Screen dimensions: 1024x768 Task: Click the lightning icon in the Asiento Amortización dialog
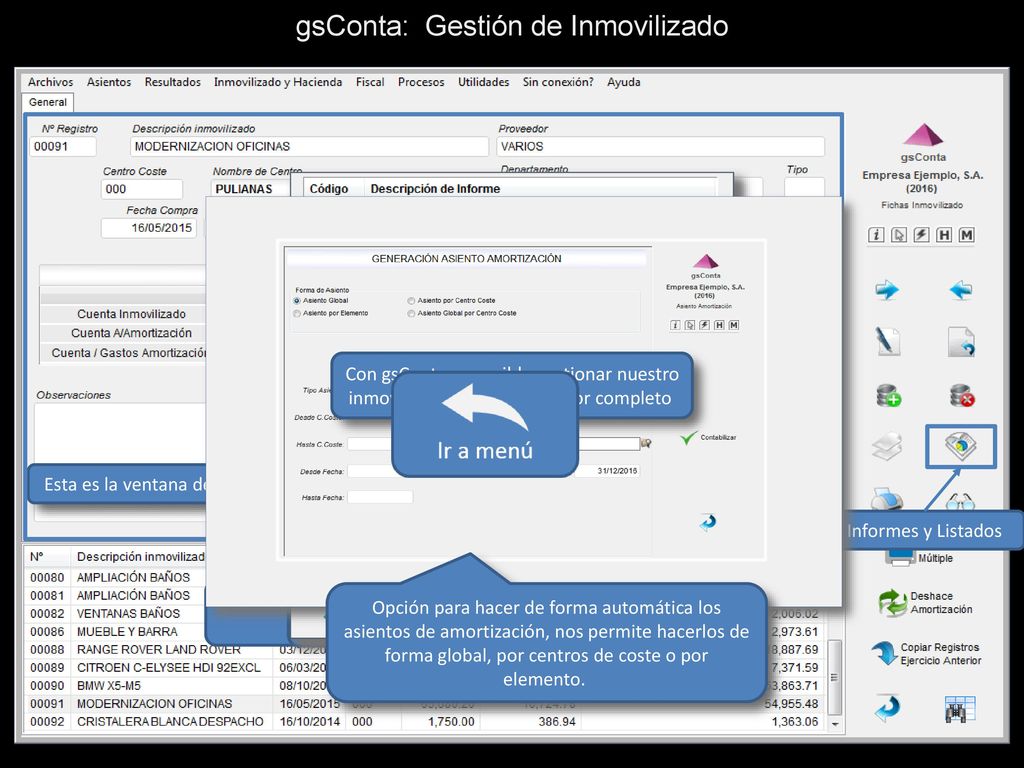tap(705, 325)
